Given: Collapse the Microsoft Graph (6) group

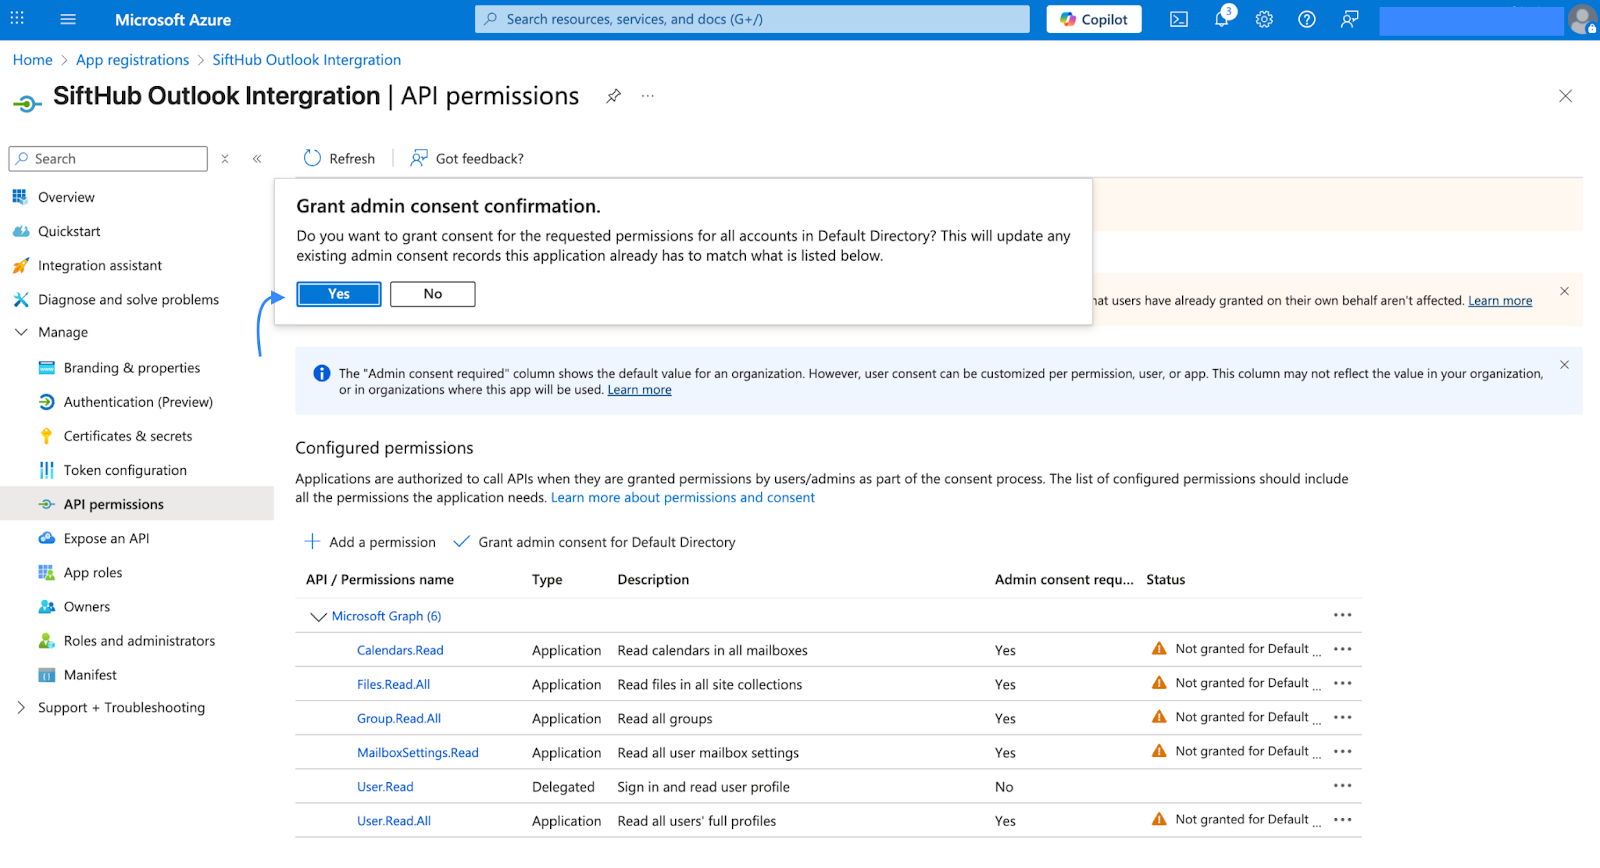Looking at the screenshot, I should (318, 616).
